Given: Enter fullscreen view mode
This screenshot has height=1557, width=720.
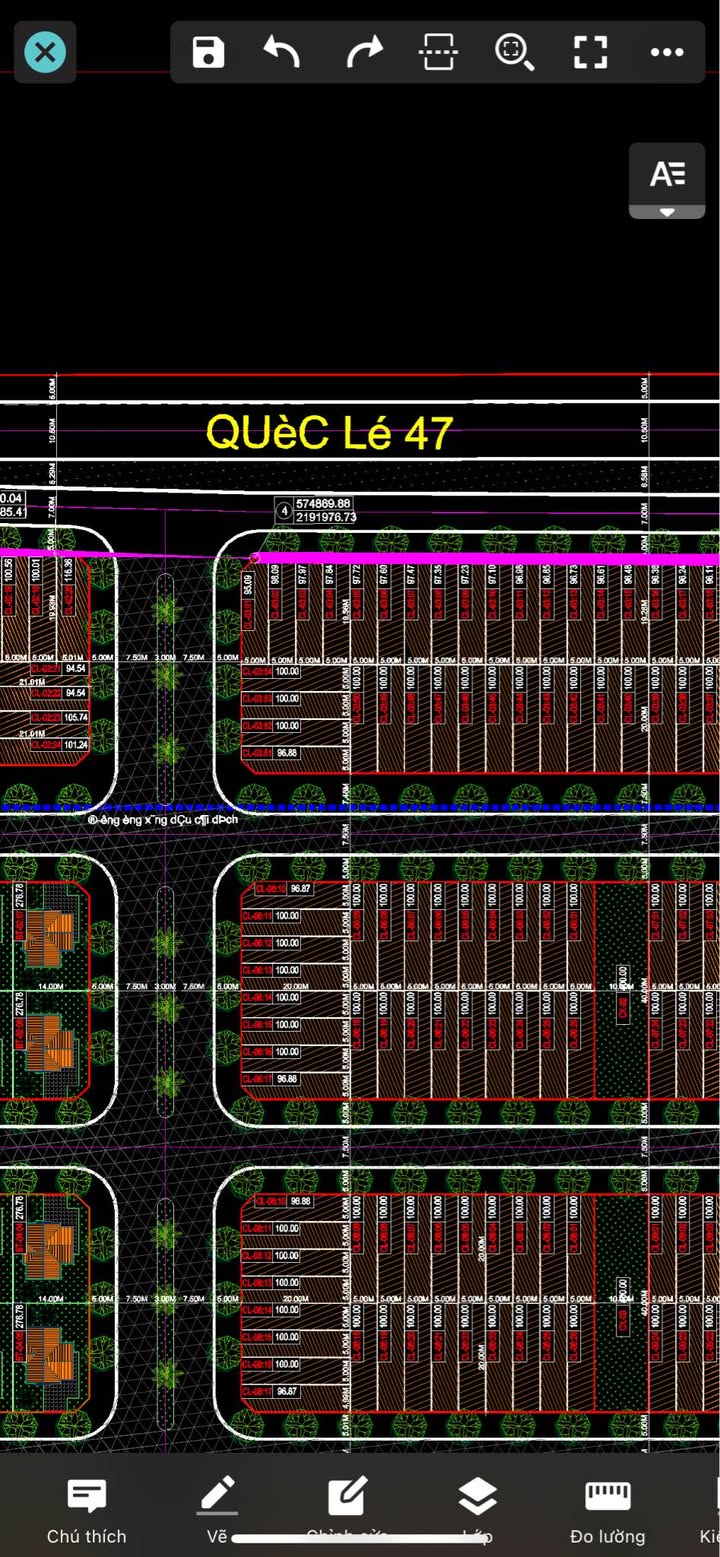Looking at the screenshot, I should (x=590, y=52).
